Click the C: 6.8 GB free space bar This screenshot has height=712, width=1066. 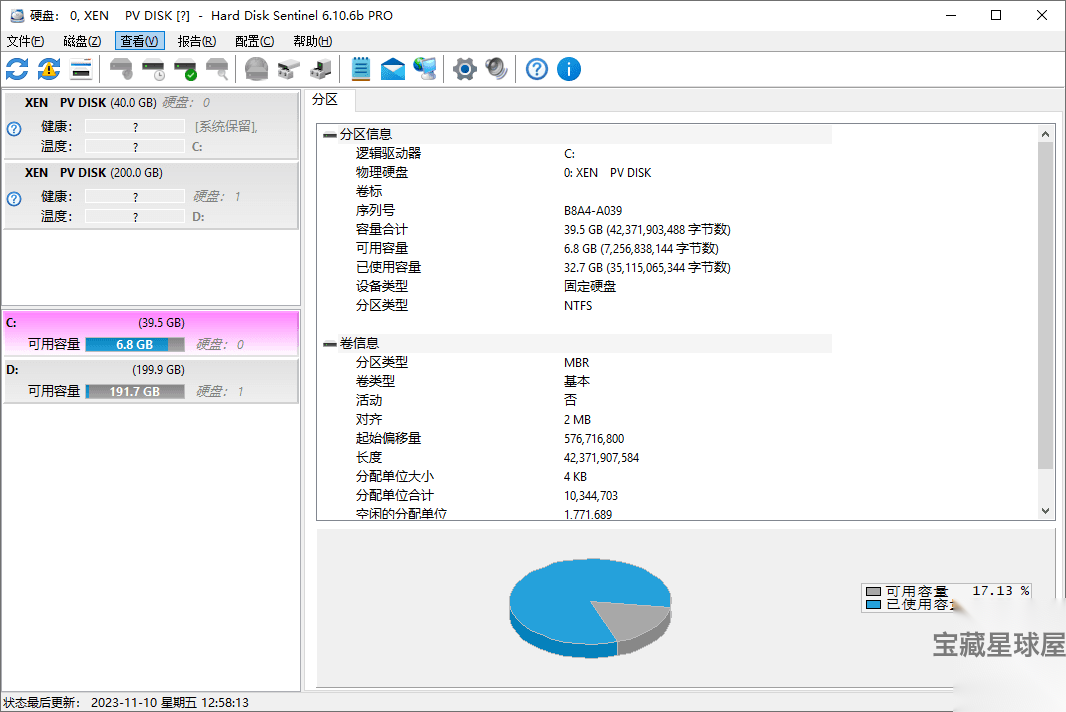tap(135, 345)
